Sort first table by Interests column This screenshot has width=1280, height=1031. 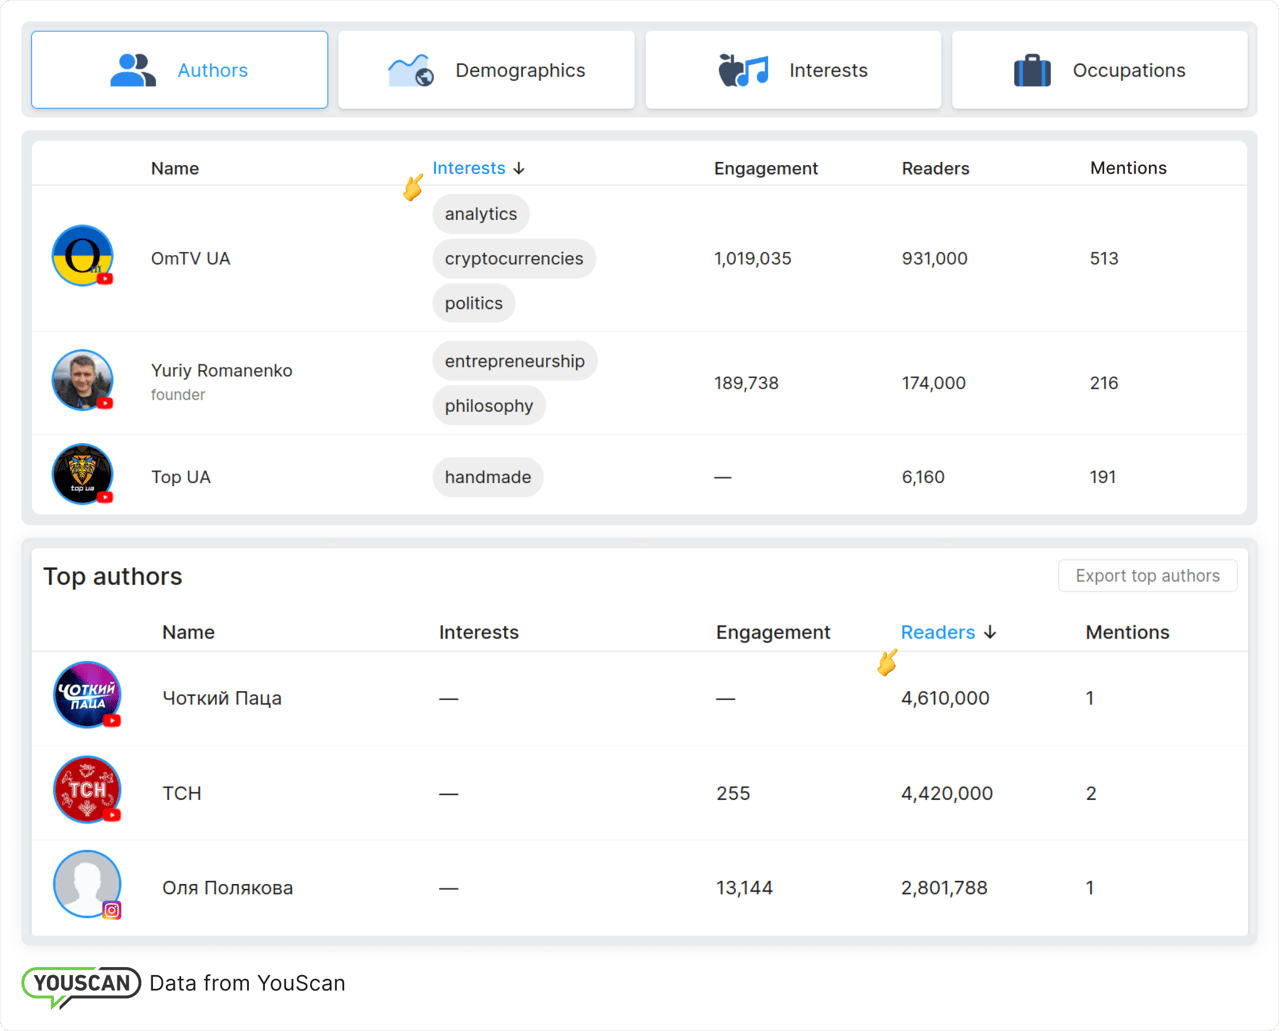pos(469,168)
